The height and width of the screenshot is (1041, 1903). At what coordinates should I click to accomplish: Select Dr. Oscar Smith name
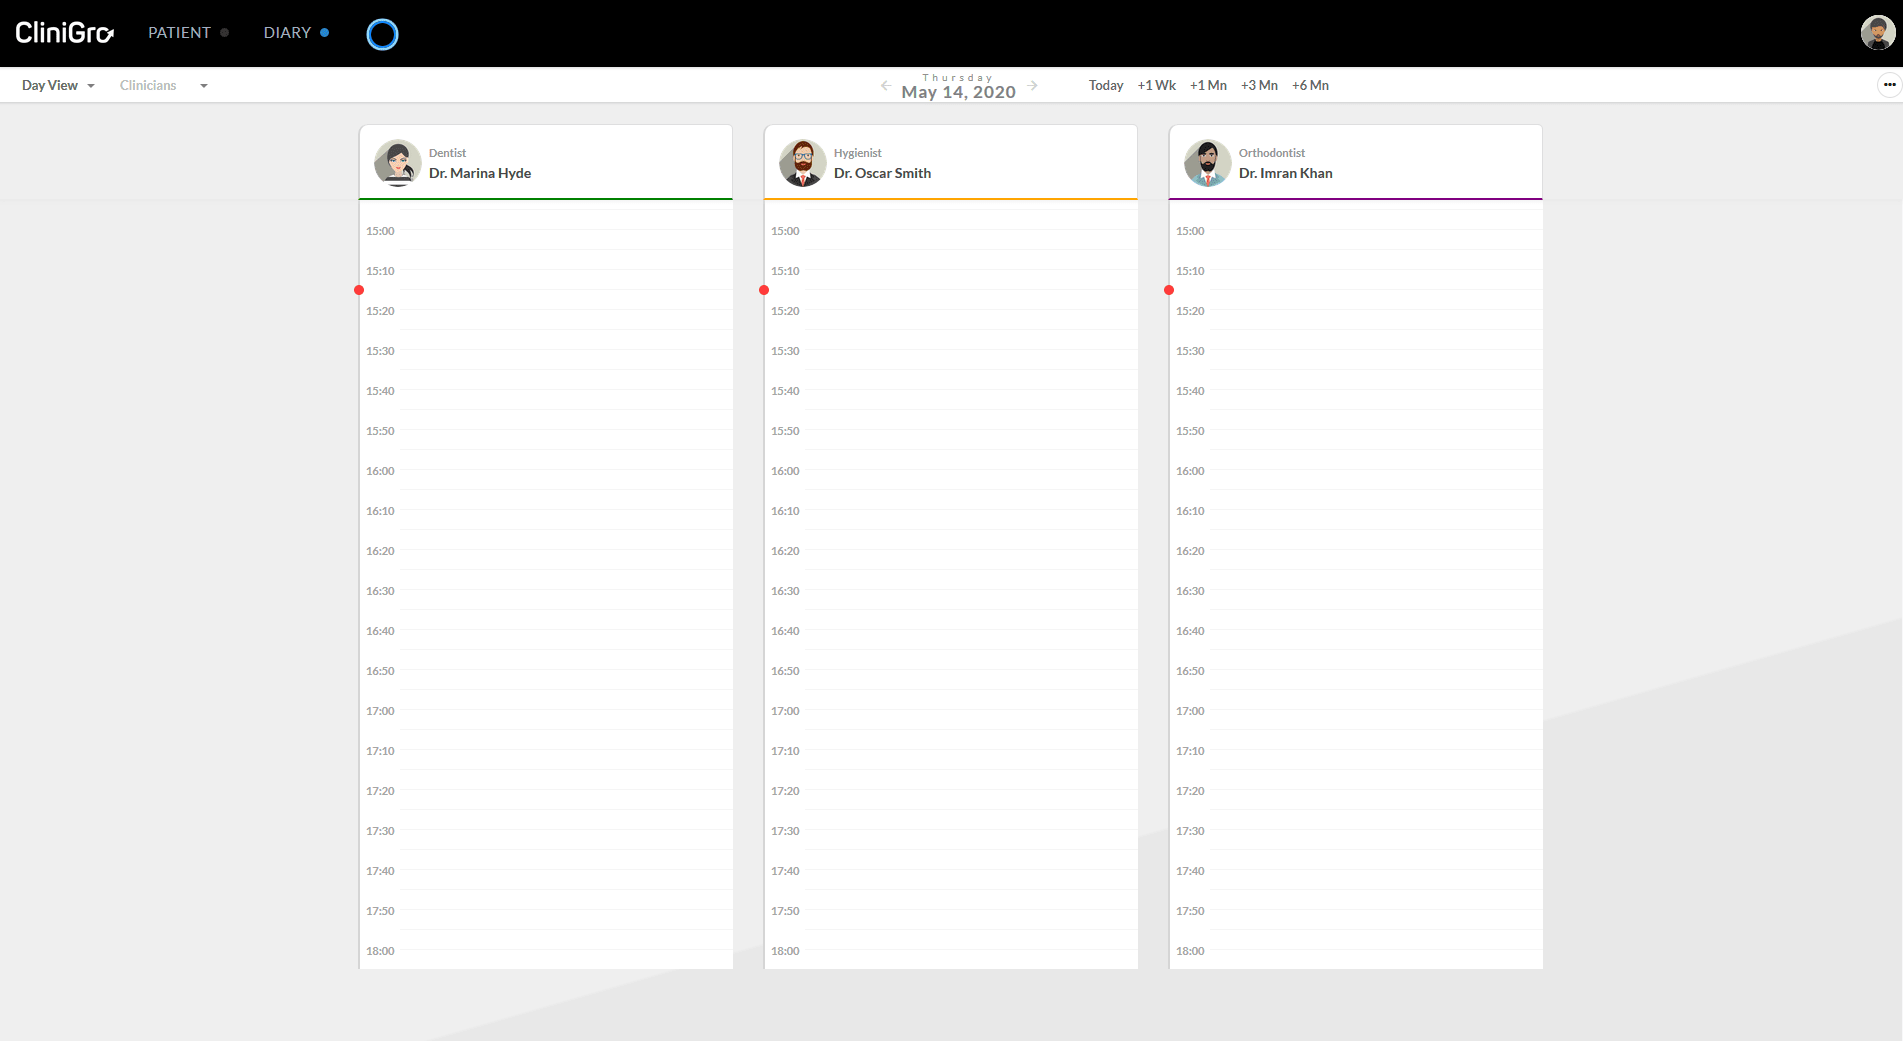click(x=882, y=173)
